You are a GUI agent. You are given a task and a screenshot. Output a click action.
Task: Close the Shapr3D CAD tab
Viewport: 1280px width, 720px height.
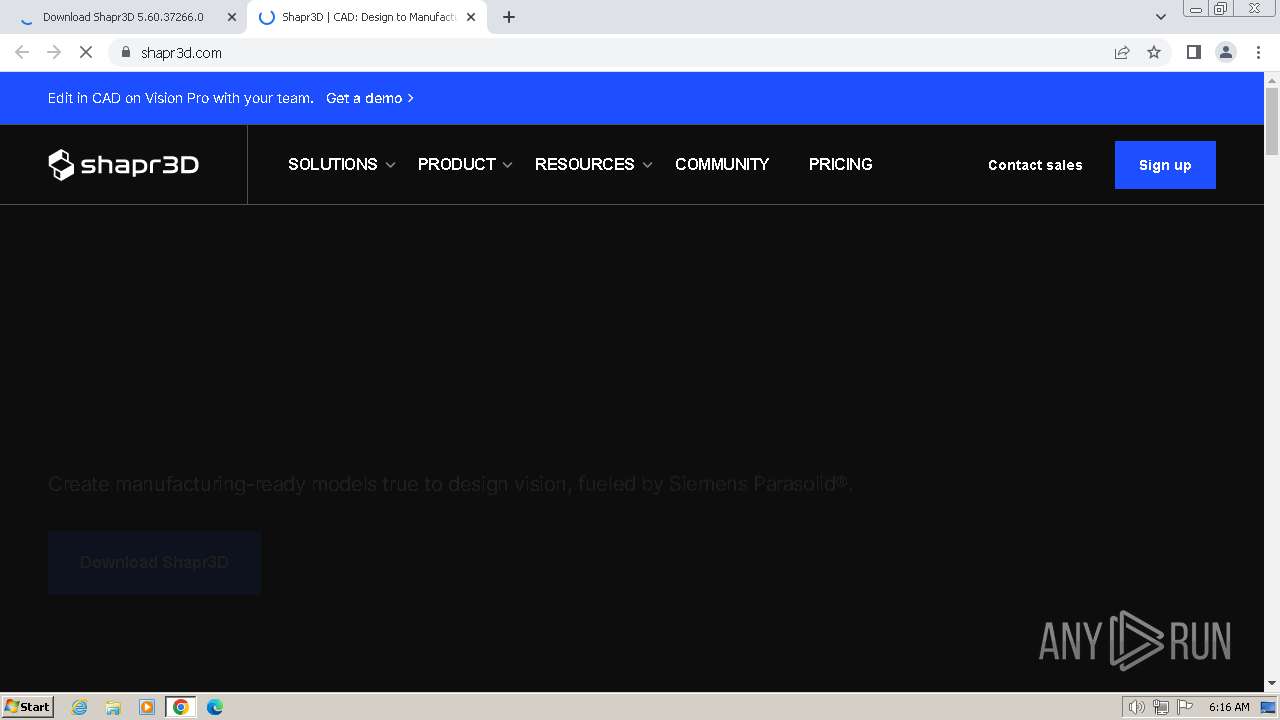[471, 17]
